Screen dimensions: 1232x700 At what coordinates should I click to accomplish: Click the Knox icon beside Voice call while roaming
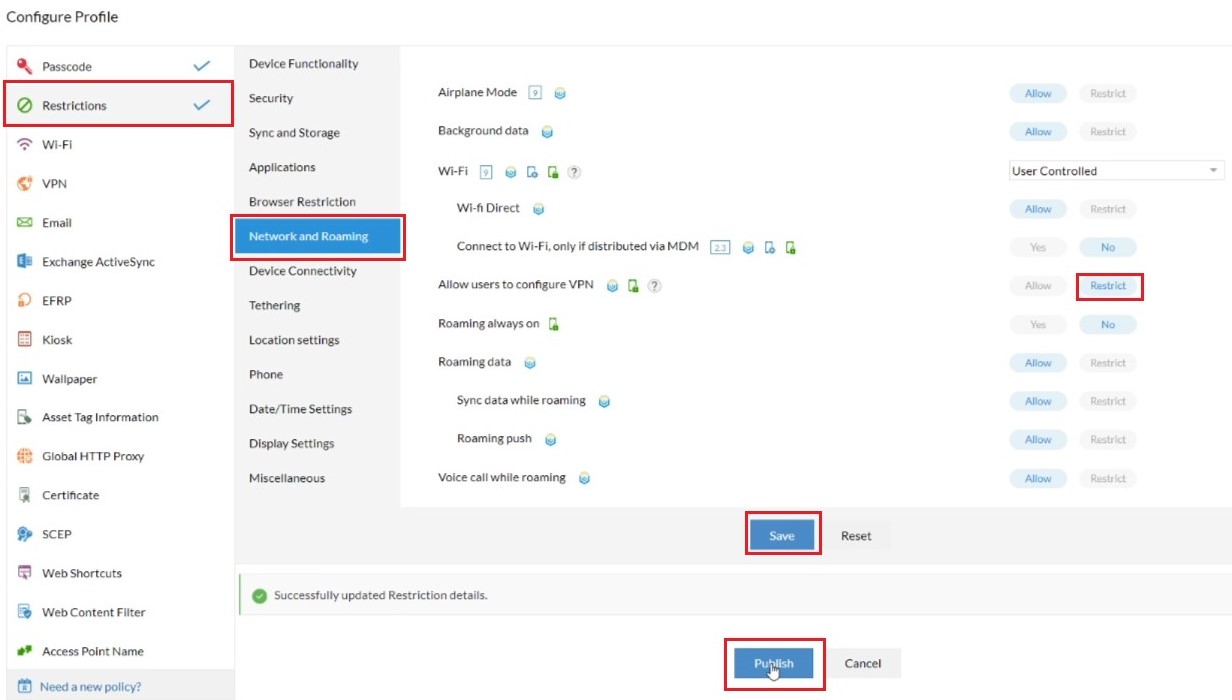(584, 479)
